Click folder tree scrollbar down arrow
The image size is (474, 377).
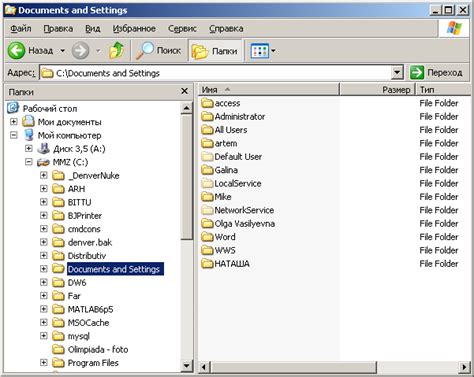[187, 365]
